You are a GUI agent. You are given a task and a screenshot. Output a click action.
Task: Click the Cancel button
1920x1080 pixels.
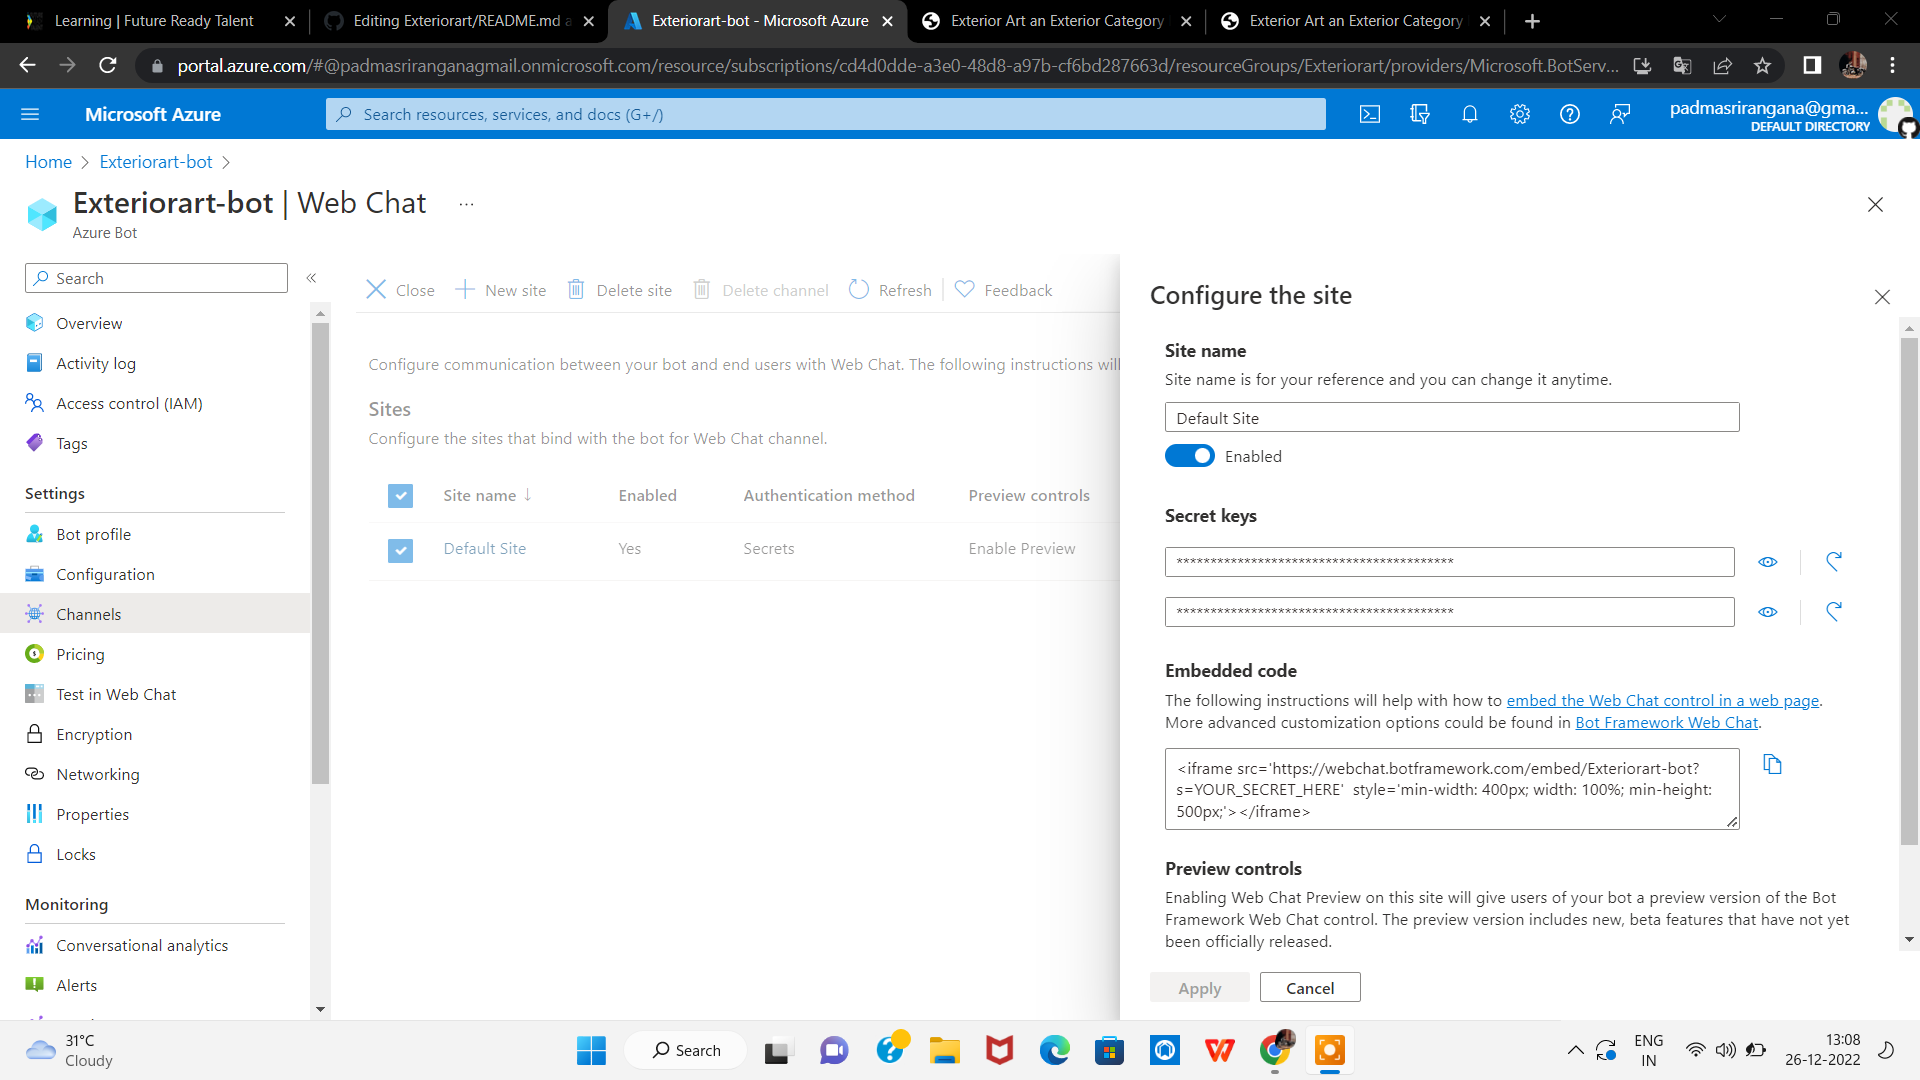pyautogui.click(x=1309, y=988)
